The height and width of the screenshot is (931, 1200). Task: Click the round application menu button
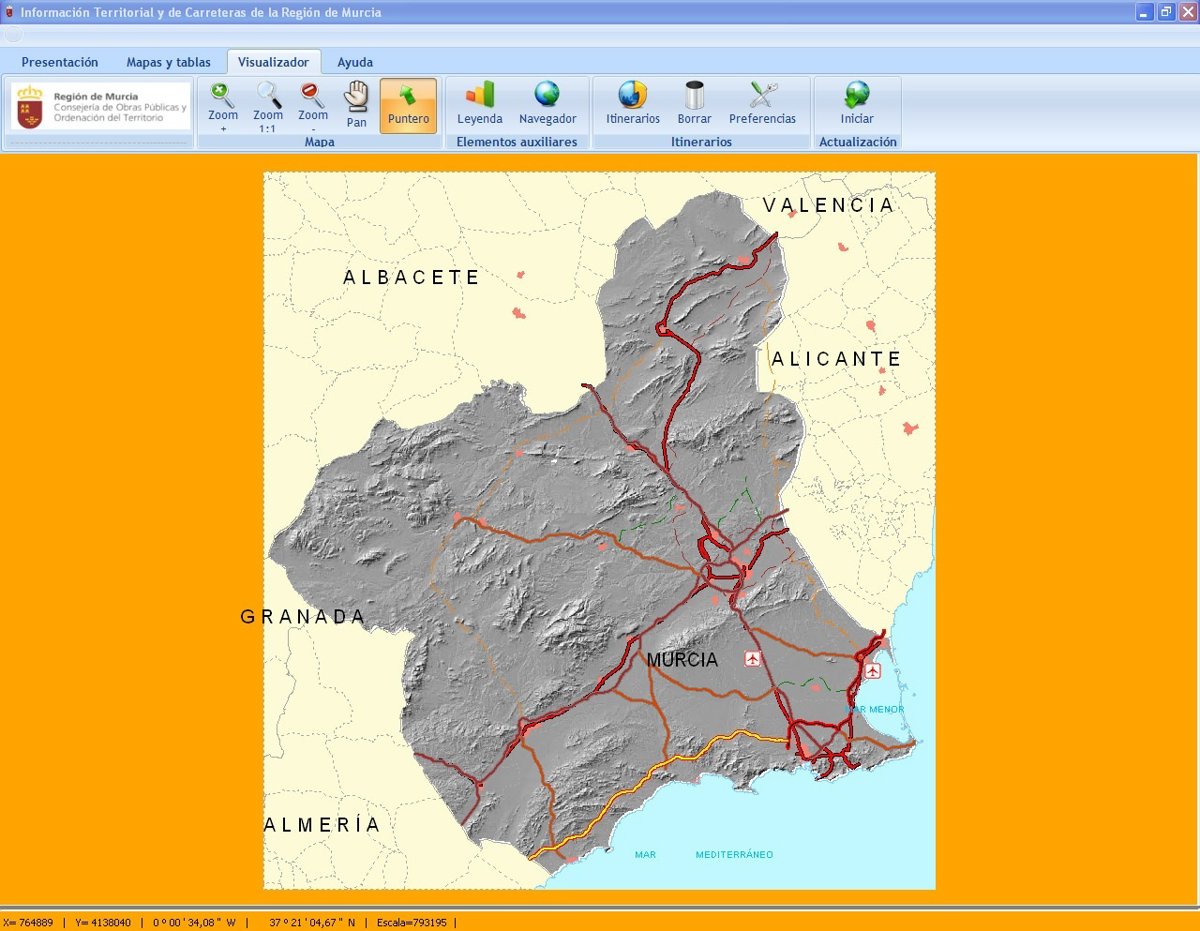tap(13, 35)
